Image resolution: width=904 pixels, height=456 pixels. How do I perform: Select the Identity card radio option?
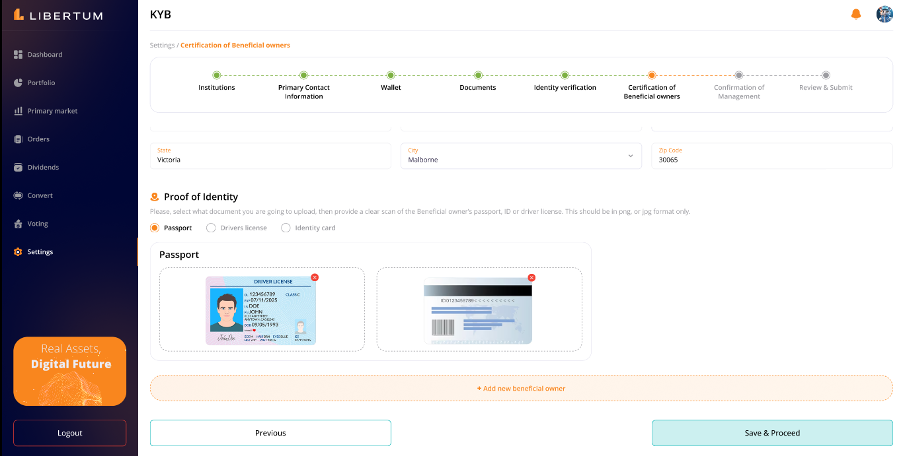click(286, 228)
